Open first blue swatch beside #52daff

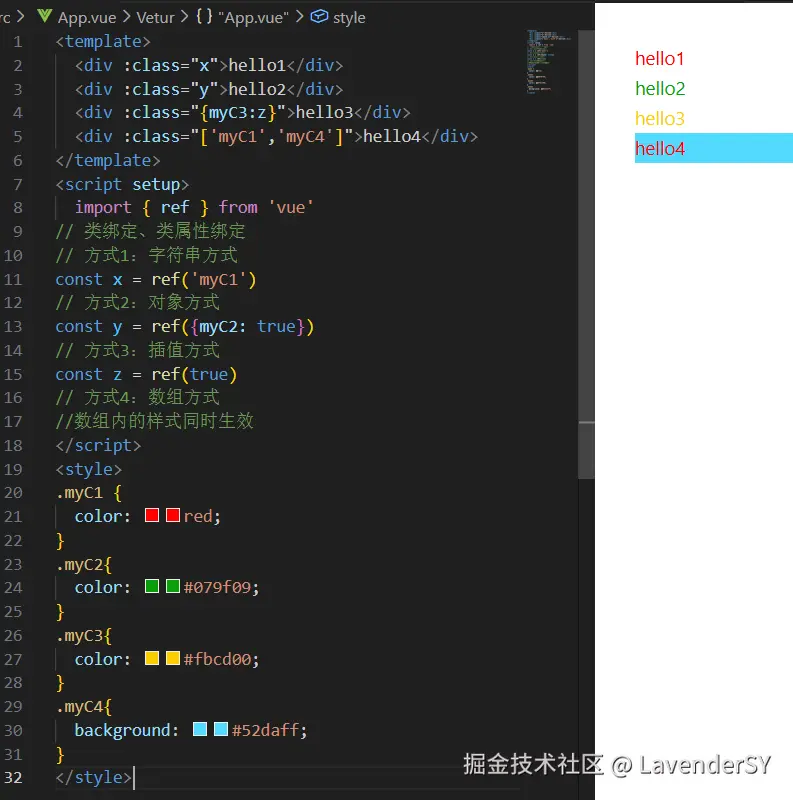pos(200,730)
